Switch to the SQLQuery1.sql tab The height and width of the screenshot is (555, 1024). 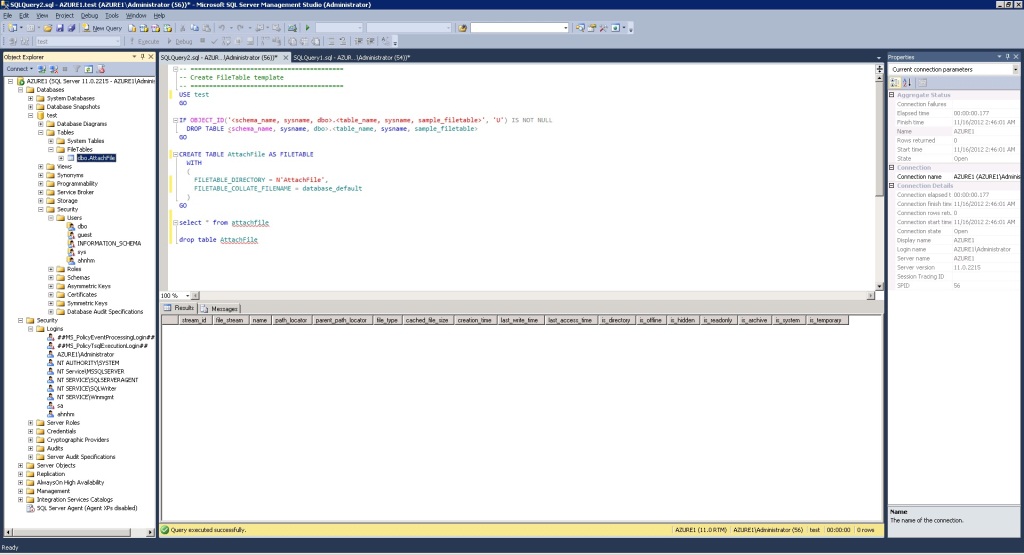[x=351, y=57]
